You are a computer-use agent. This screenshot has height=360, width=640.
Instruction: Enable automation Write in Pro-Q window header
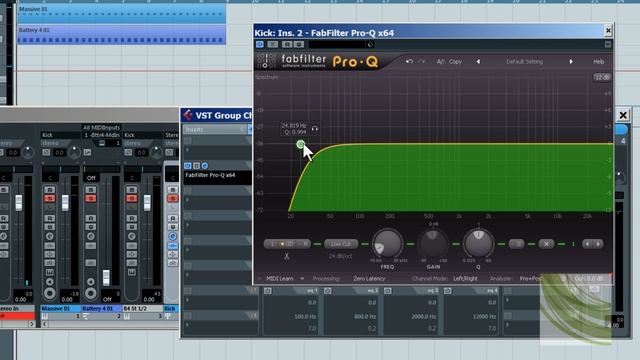point(299,44)
